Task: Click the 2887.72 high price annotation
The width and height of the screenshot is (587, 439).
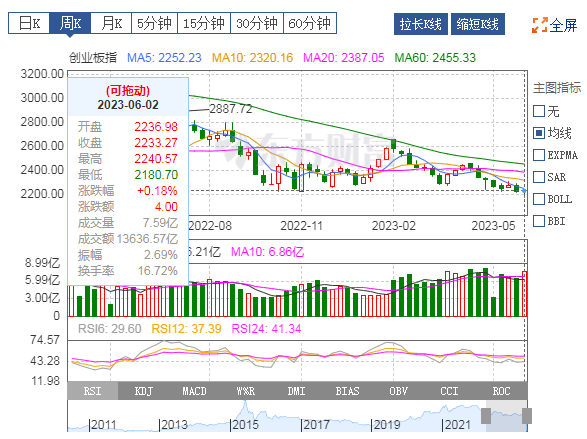Action: click(x=231, y=109)
